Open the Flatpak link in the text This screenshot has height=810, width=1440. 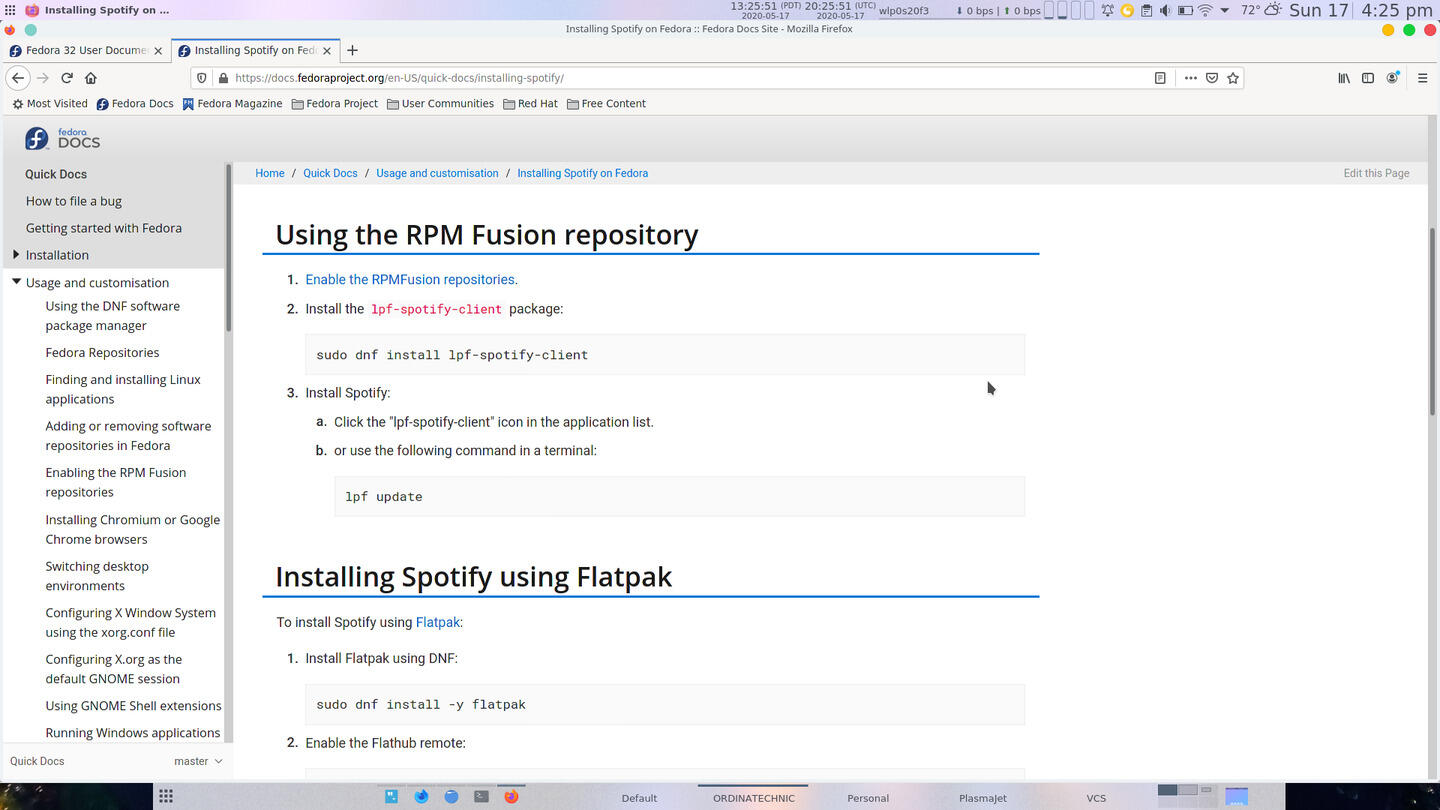coord(438,622)
